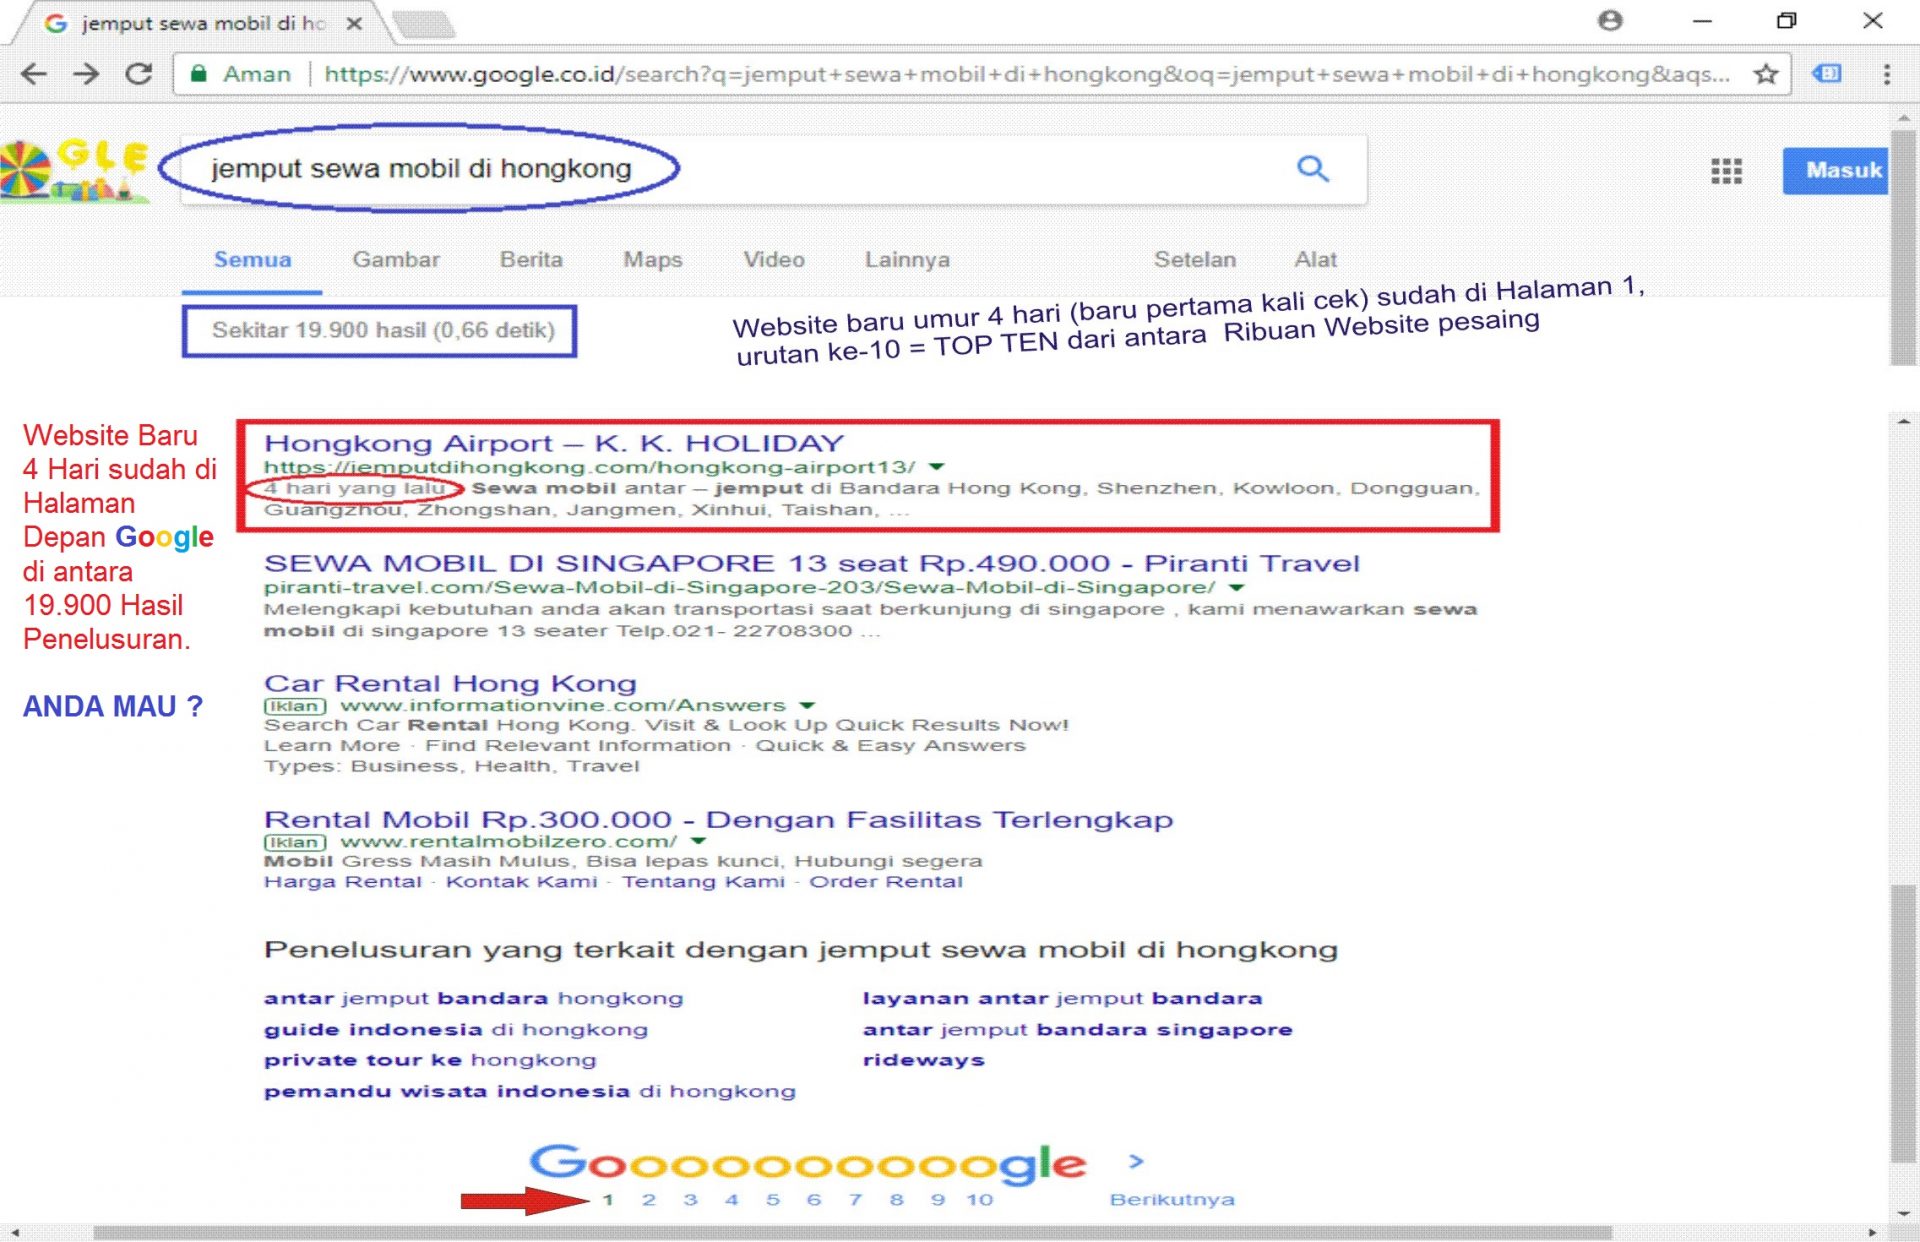Switch to the Maps tab
The height and width of the screenshot is (1242, 1920).
pyautogui.click(x=652, y=259)
